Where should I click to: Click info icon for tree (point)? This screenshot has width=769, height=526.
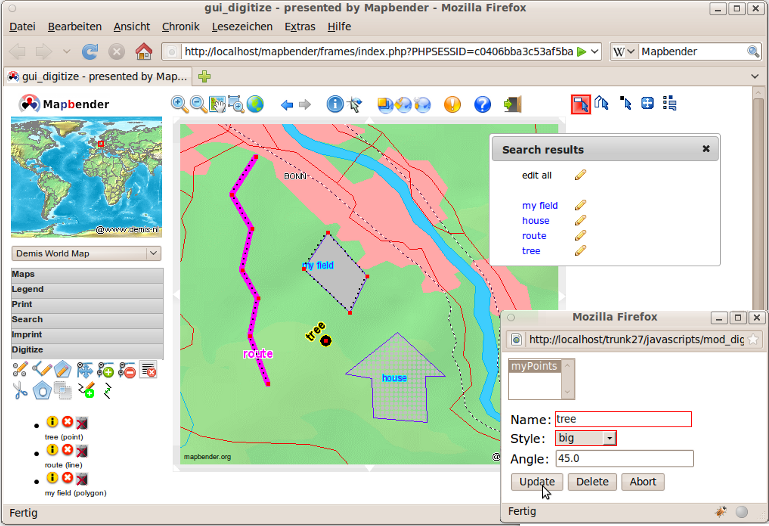click(52, 422)
